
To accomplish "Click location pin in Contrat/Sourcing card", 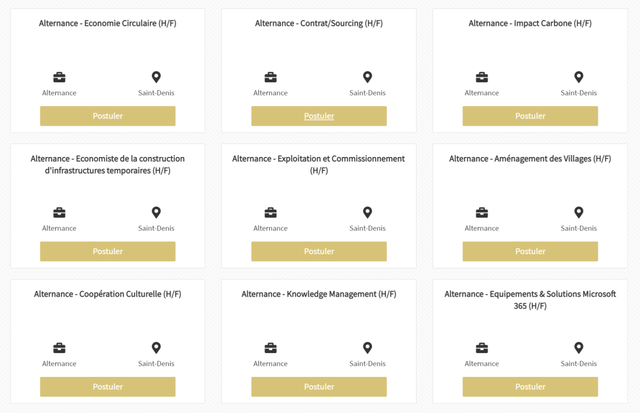I will 367,77.
